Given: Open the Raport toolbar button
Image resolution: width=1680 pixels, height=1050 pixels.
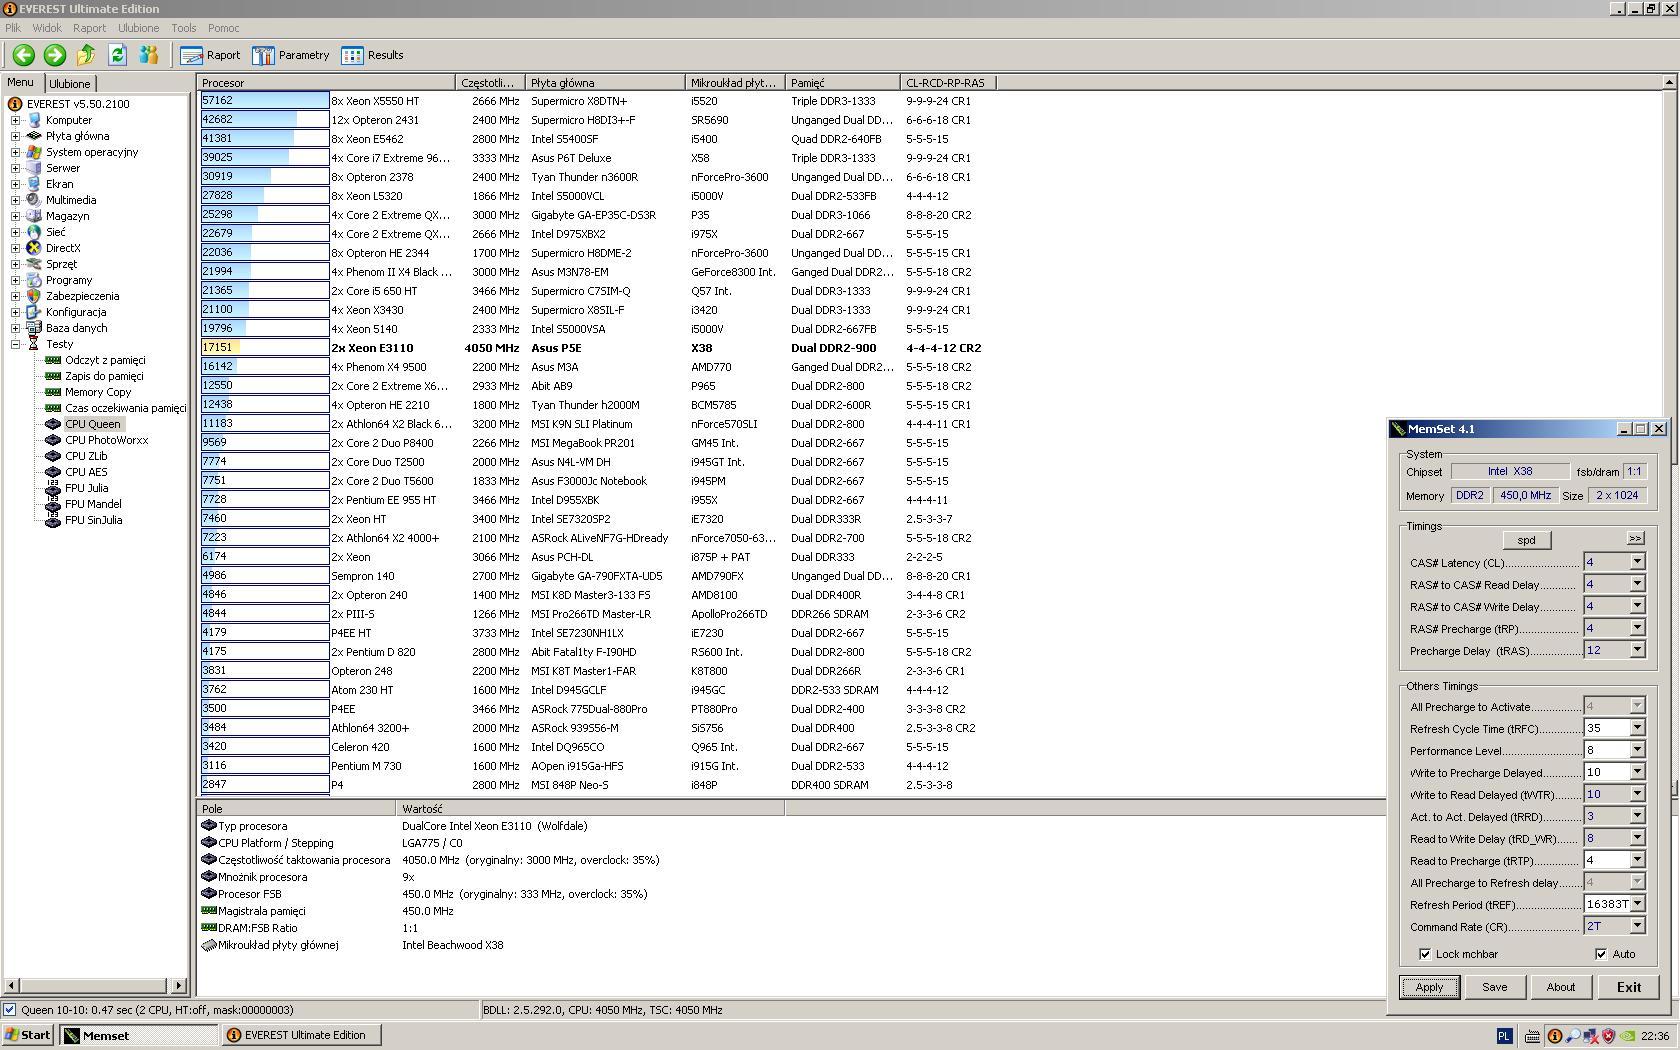Looking at the screenshot, I should [x=210, y=56].
